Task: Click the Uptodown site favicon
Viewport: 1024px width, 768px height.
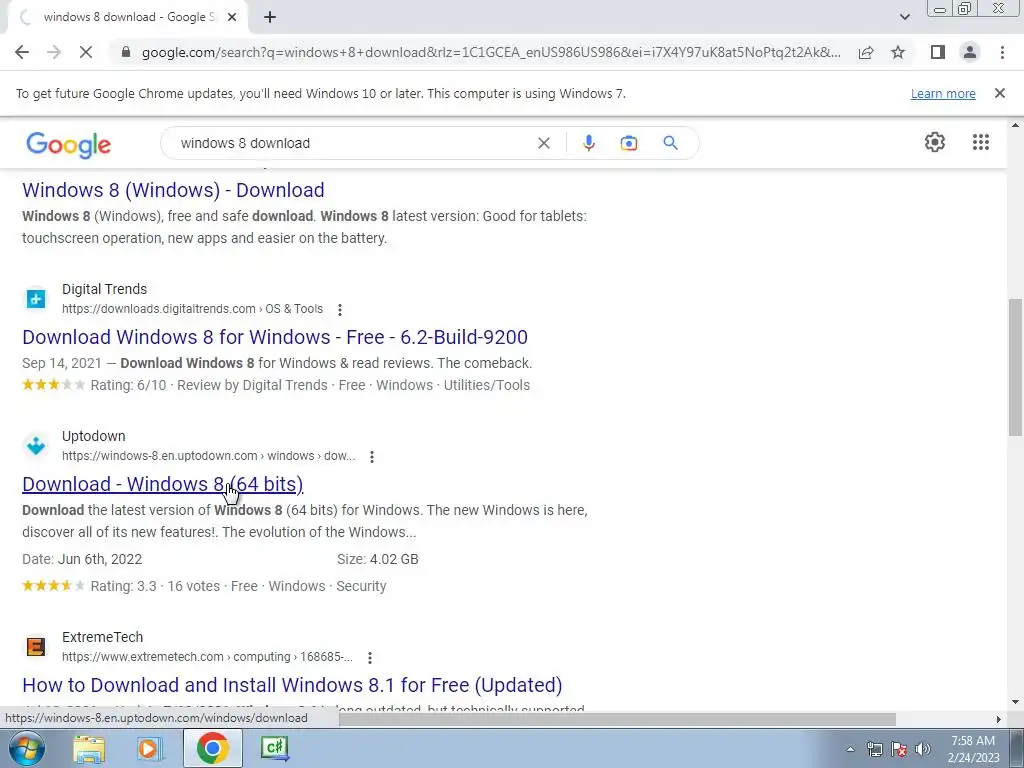Action: point(36,446)
